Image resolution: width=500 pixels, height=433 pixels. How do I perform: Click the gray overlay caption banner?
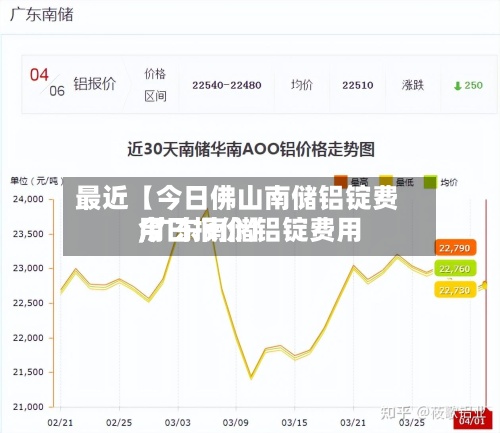[249, 217]
